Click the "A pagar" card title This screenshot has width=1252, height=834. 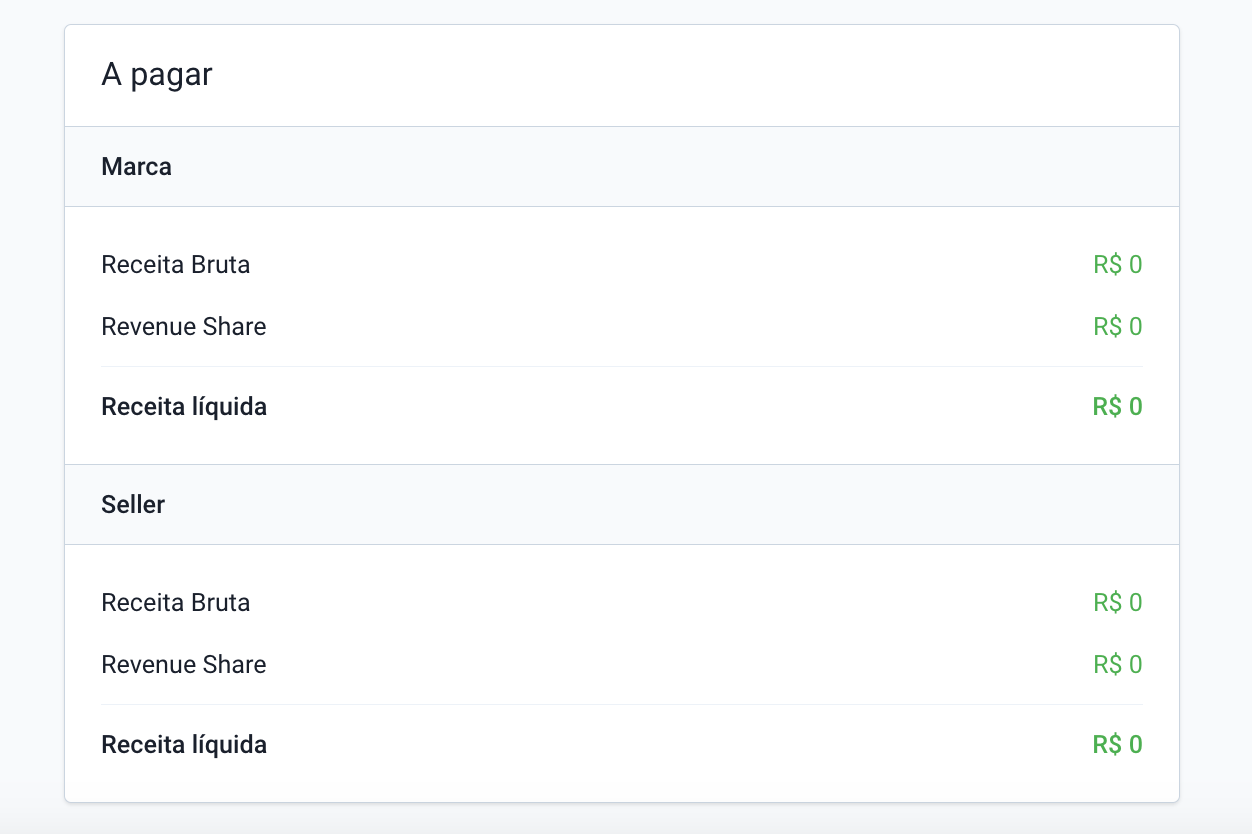click(157, 75)
